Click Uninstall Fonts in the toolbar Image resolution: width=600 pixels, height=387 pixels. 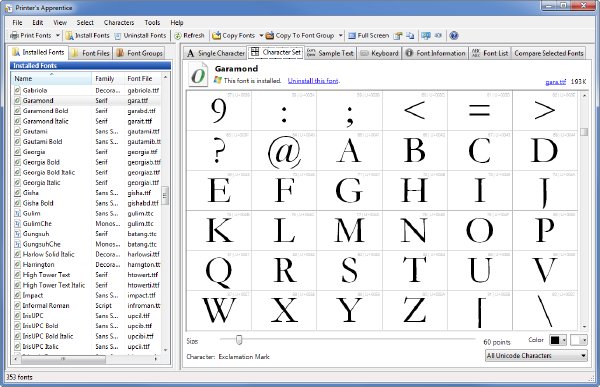[x=140, y=36]
